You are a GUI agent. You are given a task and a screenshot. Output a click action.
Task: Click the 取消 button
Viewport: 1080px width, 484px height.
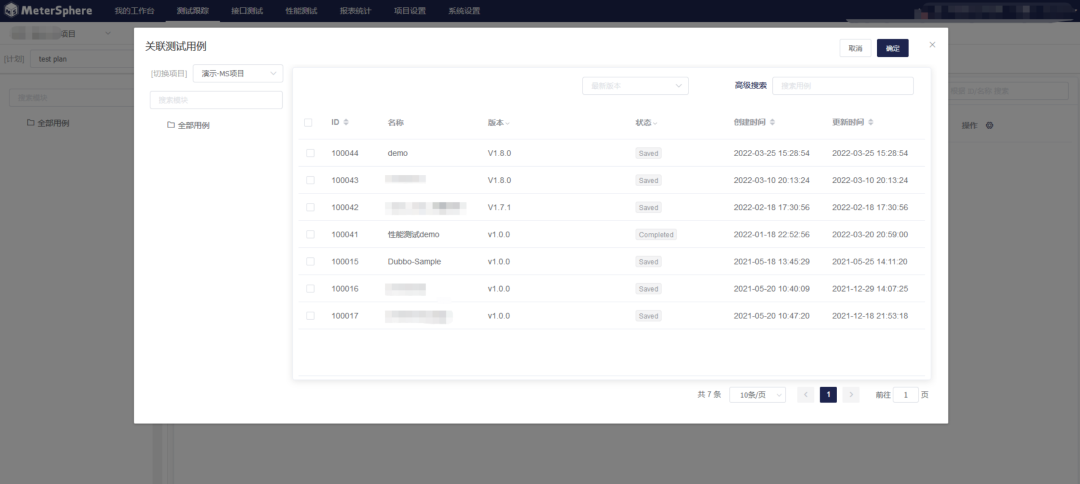pyautogui.click(x=855, y=48)
